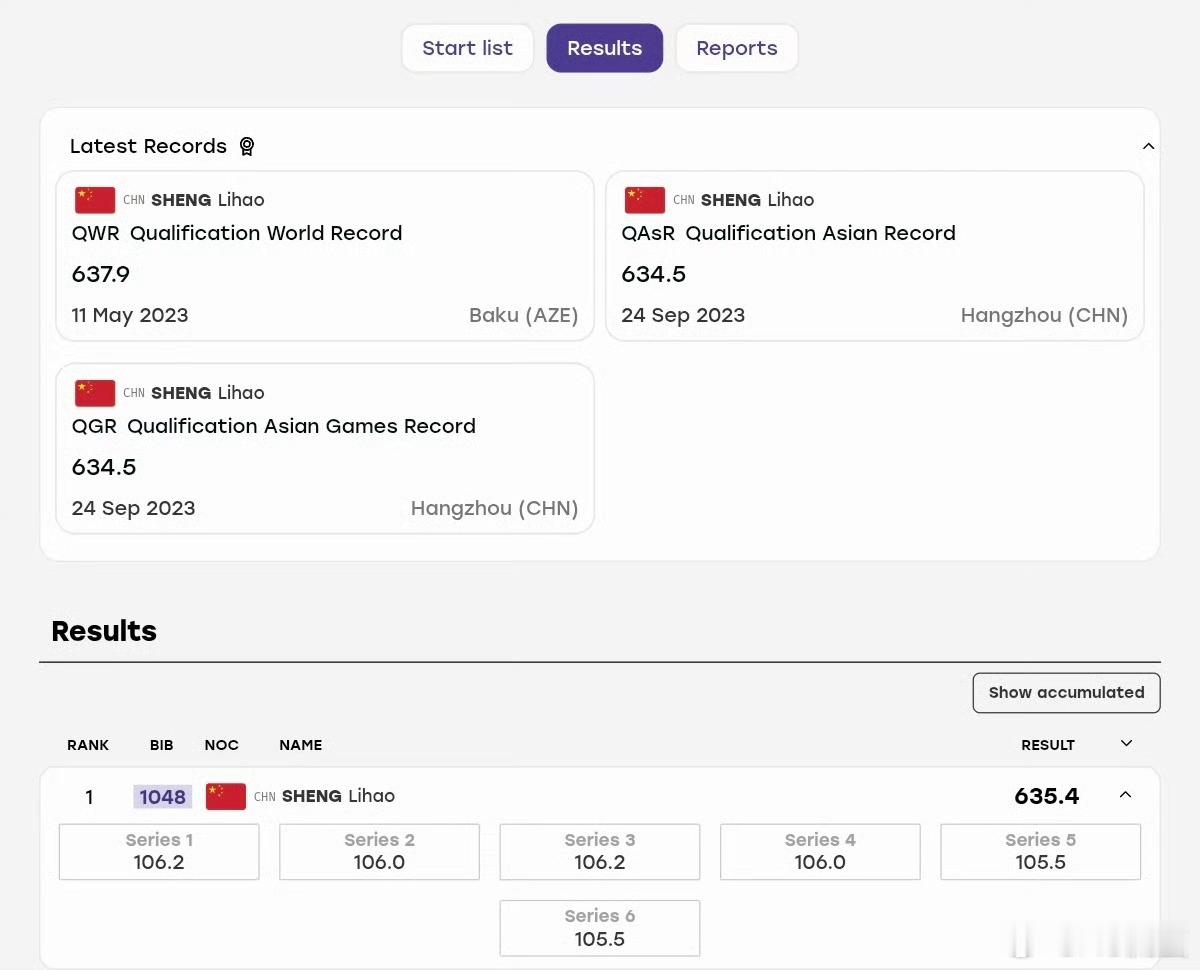Collapse the series details beside 635.4
This screenshot has height=970, width=1200.
point(1125,795)
